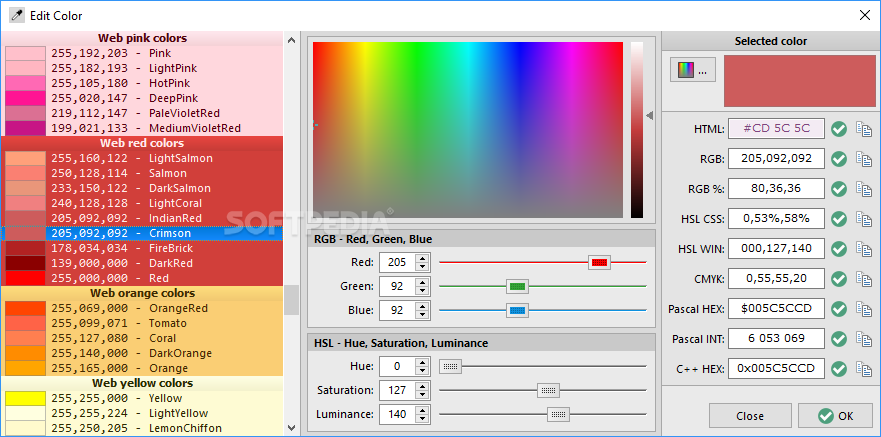
Task: Click the Saturation slider thumb
Action: coord(548,390)
